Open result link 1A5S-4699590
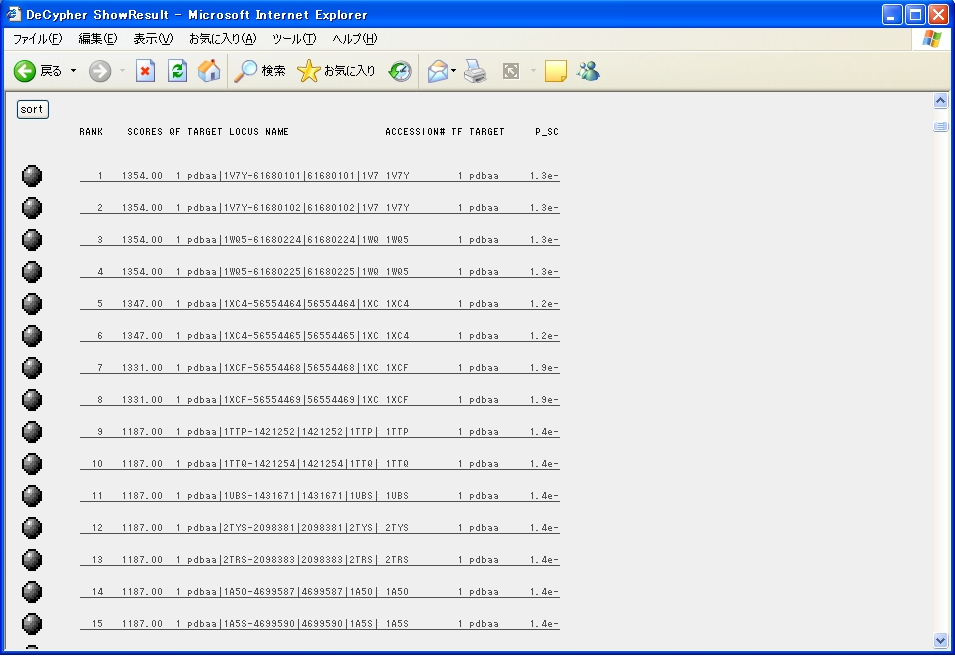 coord(319,624)
